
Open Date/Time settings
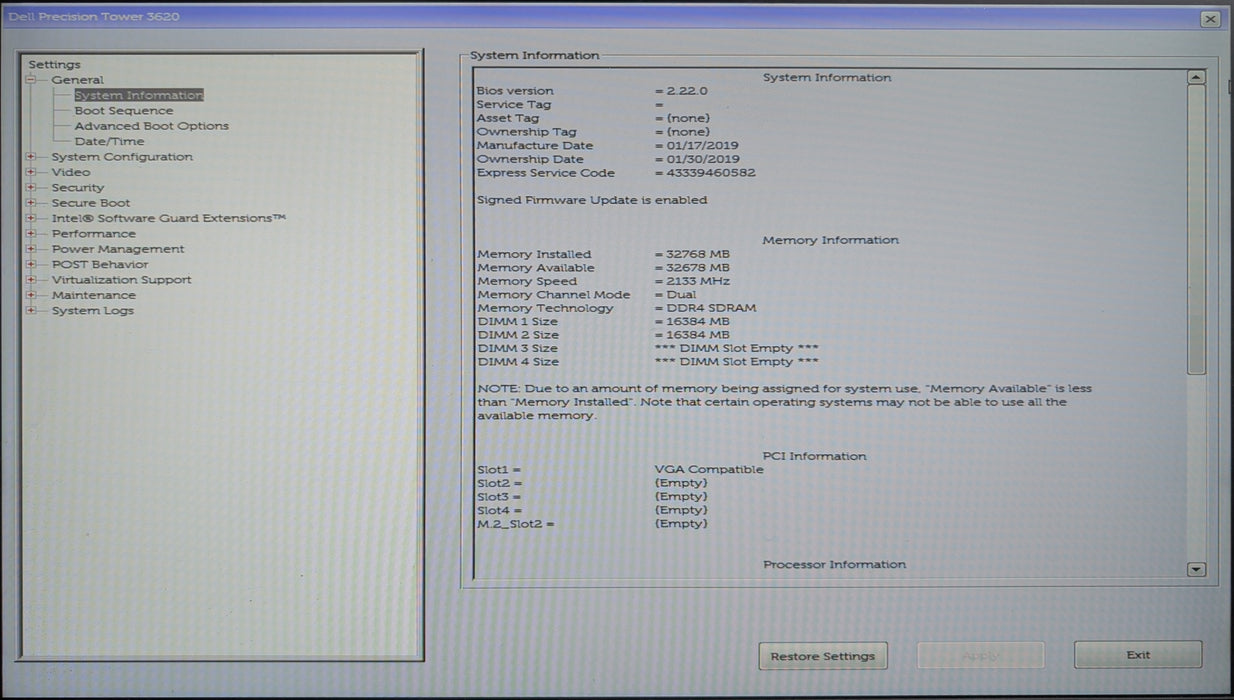(110, 141)
